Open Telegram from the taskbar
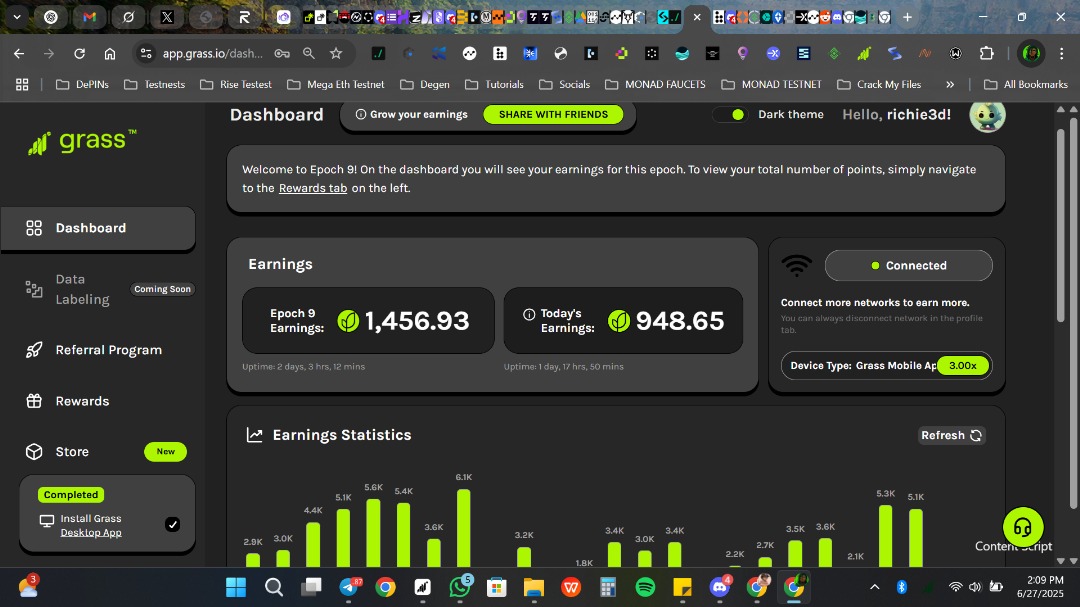This screenshot has height=607, width=1080. [349, 587]
